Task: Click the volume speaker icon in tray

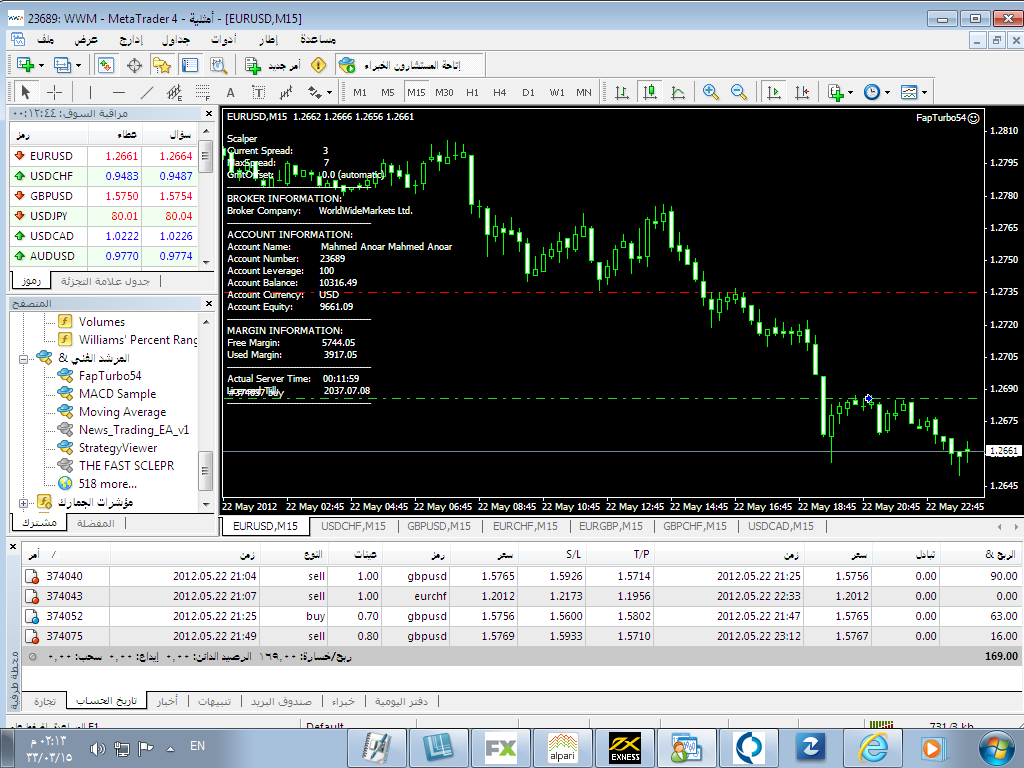Action: coord(97,748)
